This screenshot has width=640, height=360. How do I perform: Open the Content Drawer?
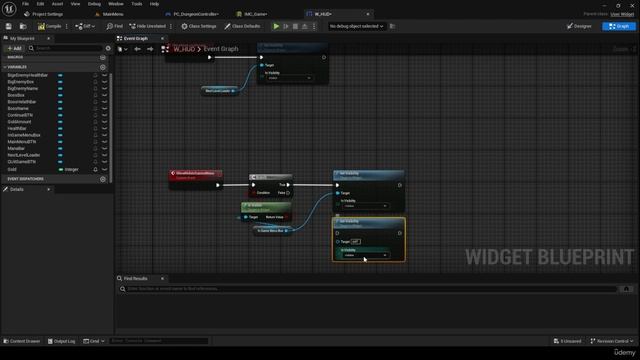click(22, 341)
